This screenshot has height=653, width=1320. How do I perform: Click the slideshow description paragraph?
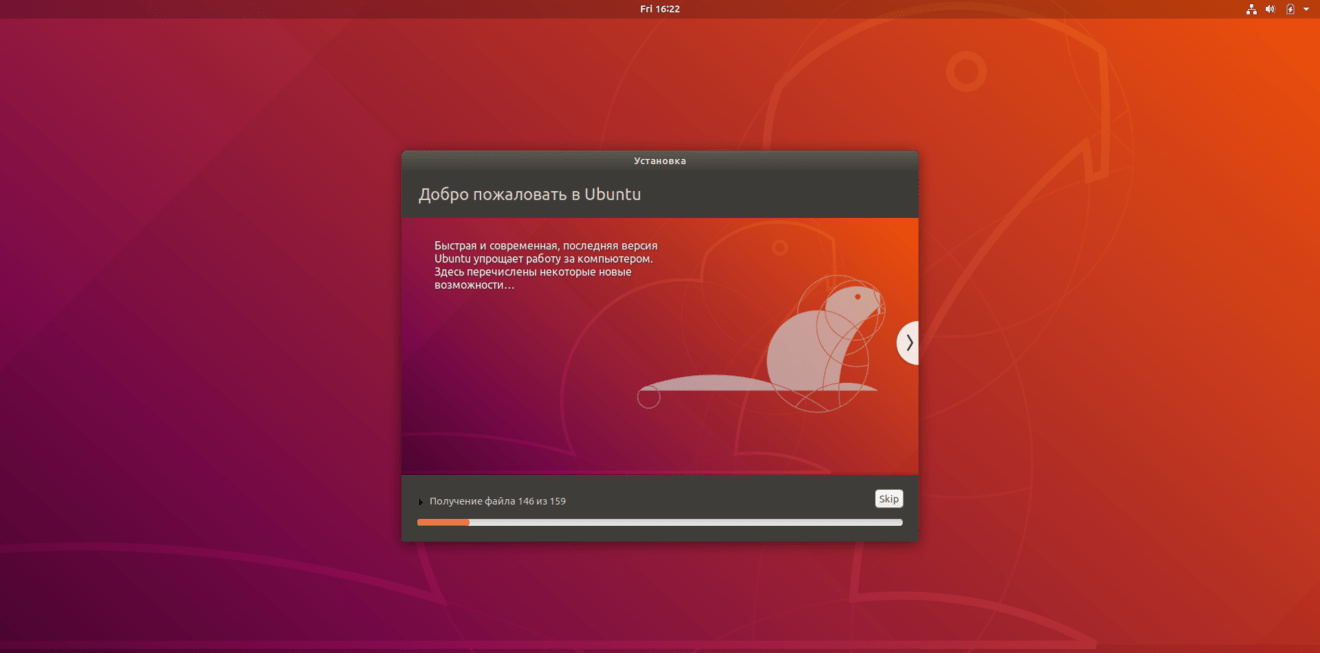coord(545,263)
